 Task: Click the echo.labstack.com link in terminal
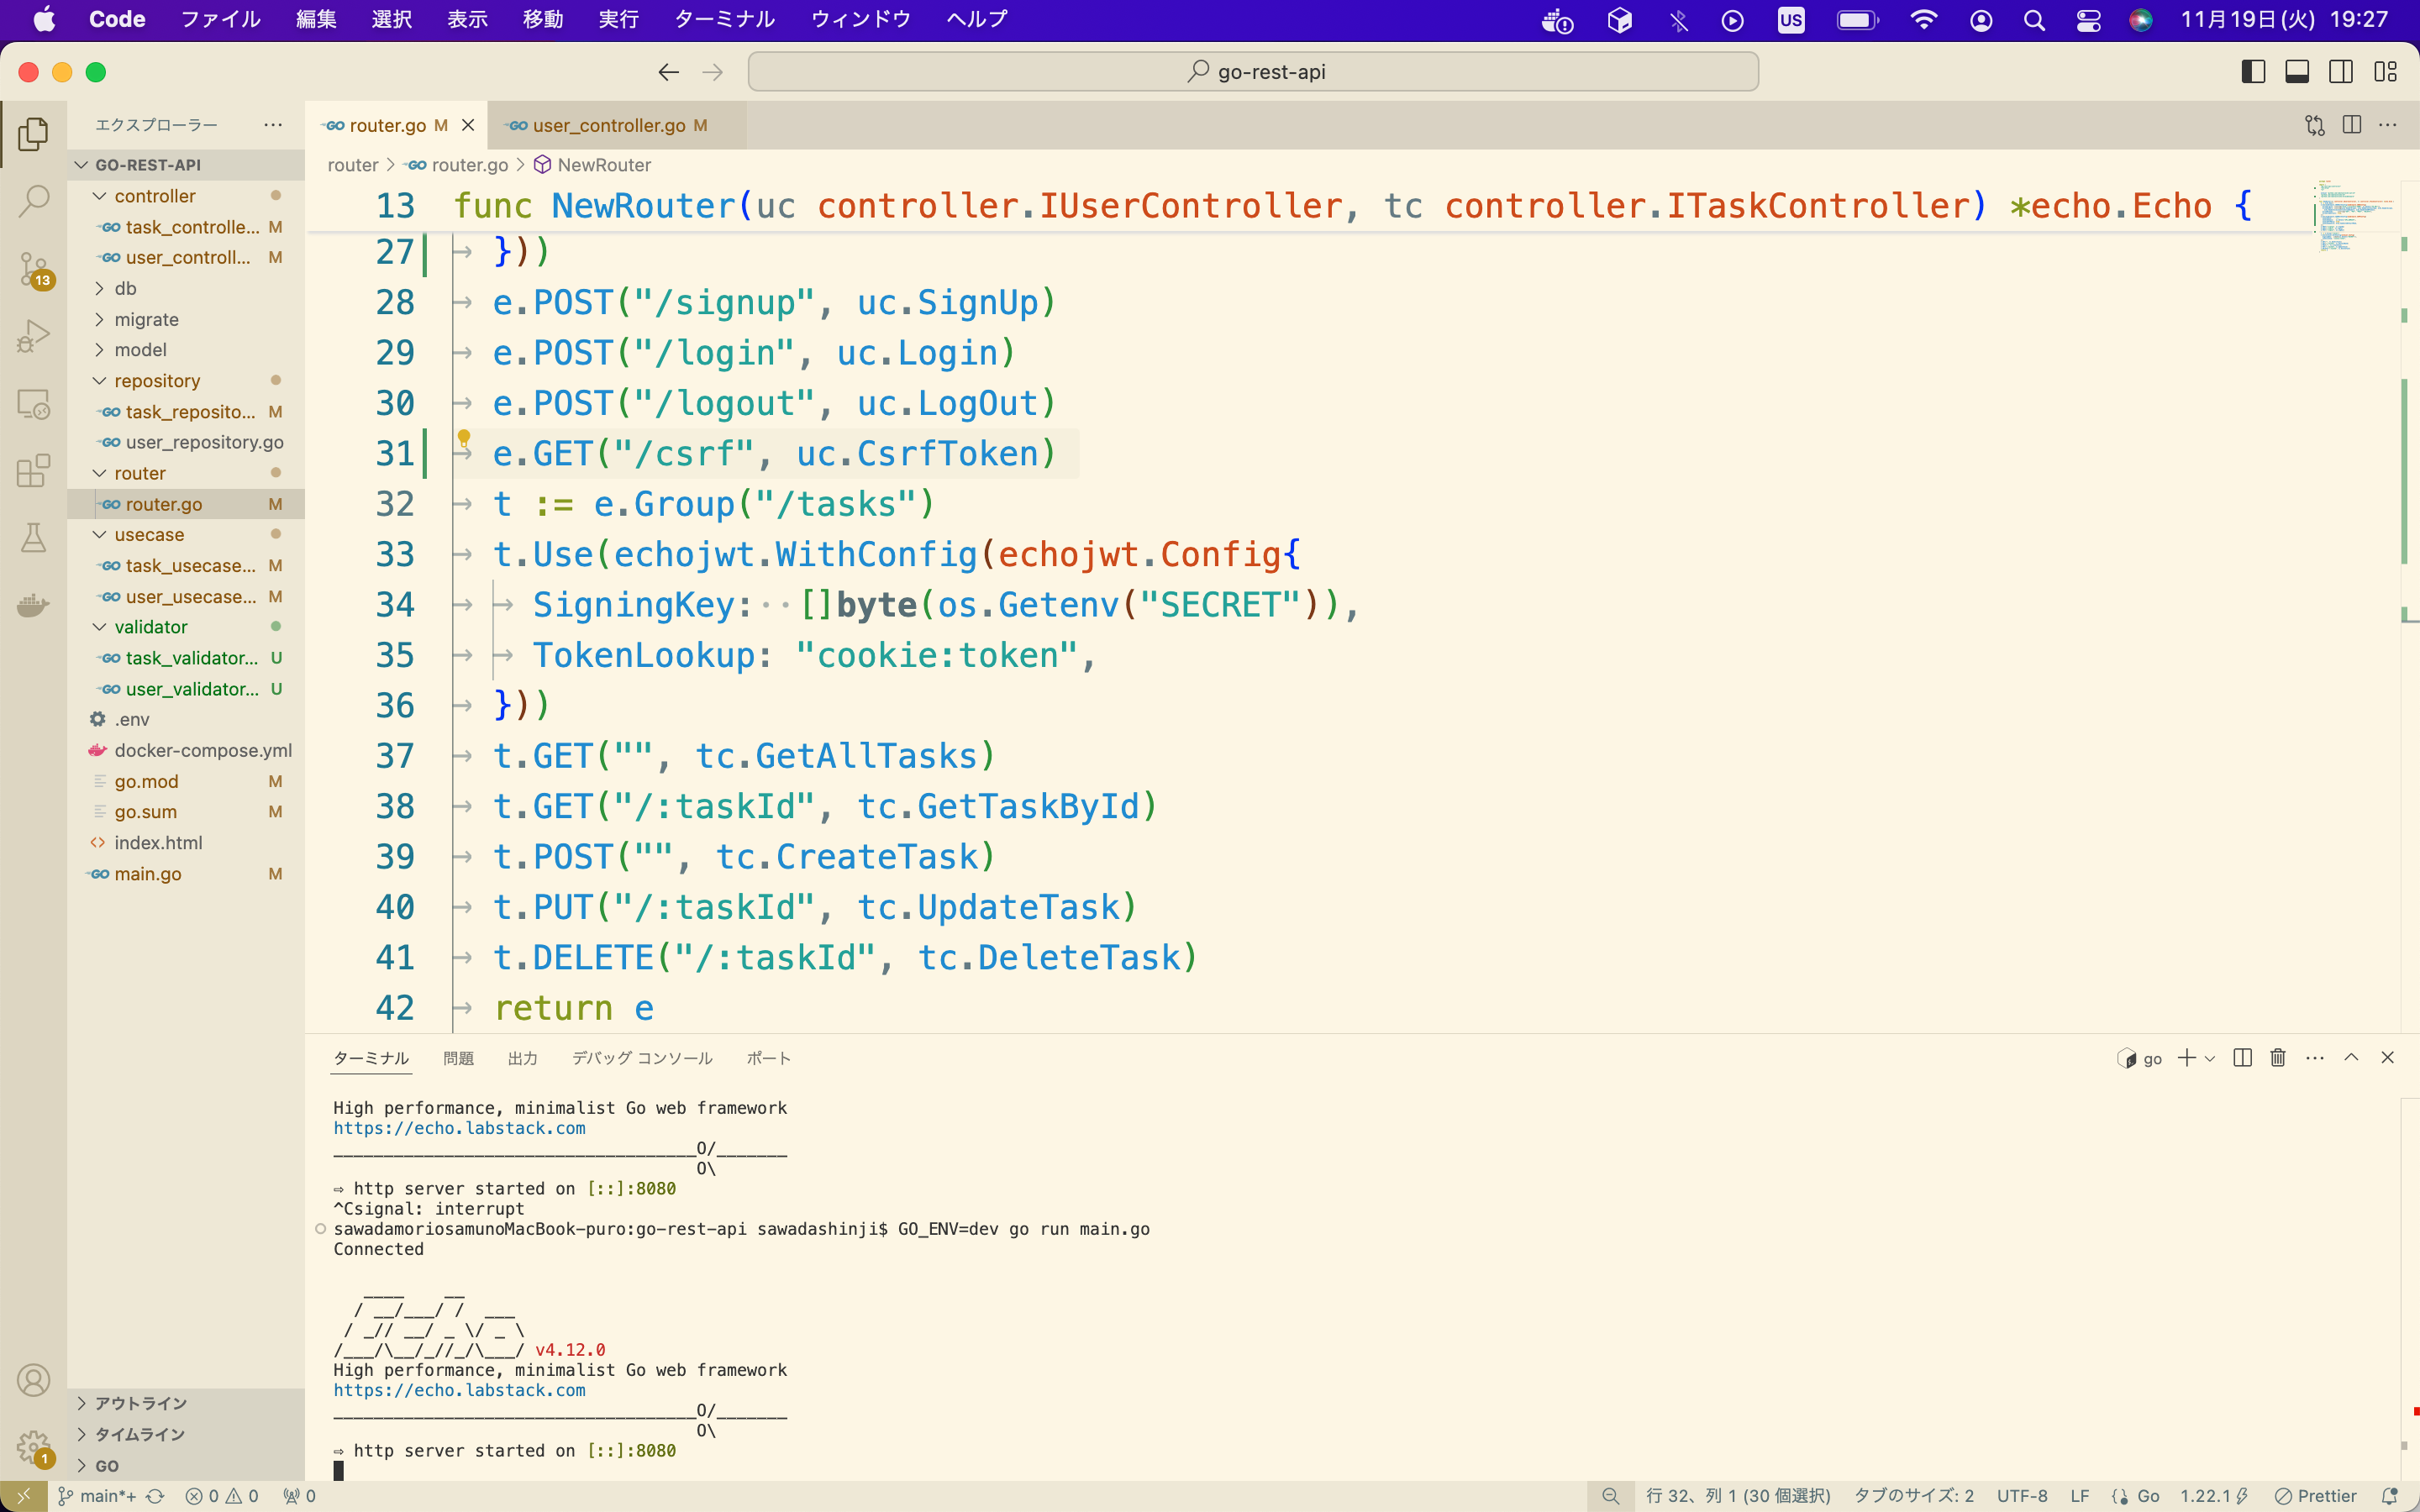(x=459, y=1390)
